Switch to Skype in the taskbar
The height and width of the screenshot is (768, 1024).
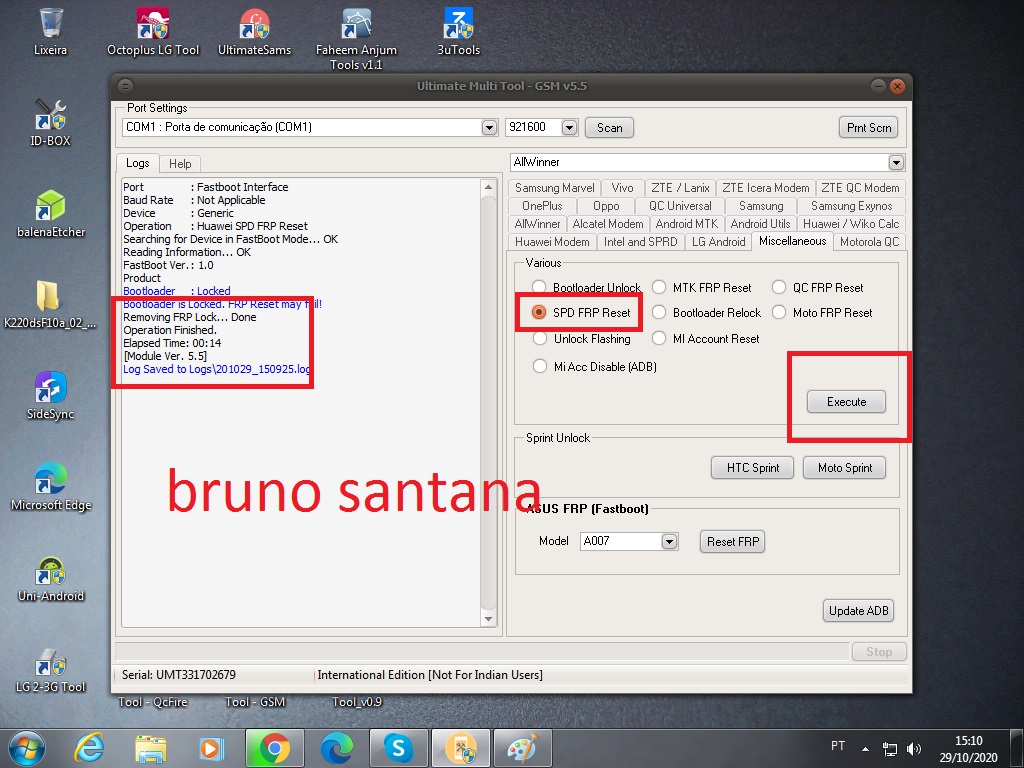[398, 748]
